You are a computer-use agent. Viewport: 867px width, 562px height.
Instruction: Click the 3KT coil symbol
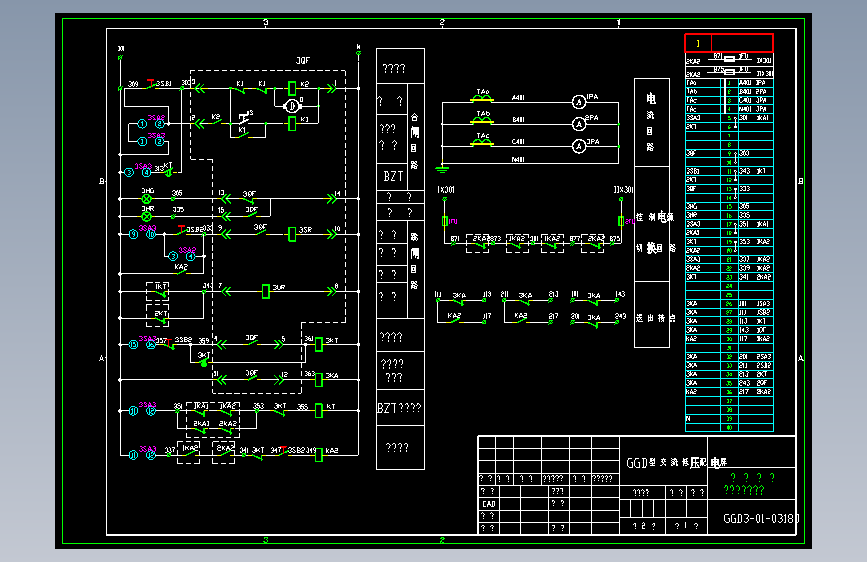pos(318,345)
